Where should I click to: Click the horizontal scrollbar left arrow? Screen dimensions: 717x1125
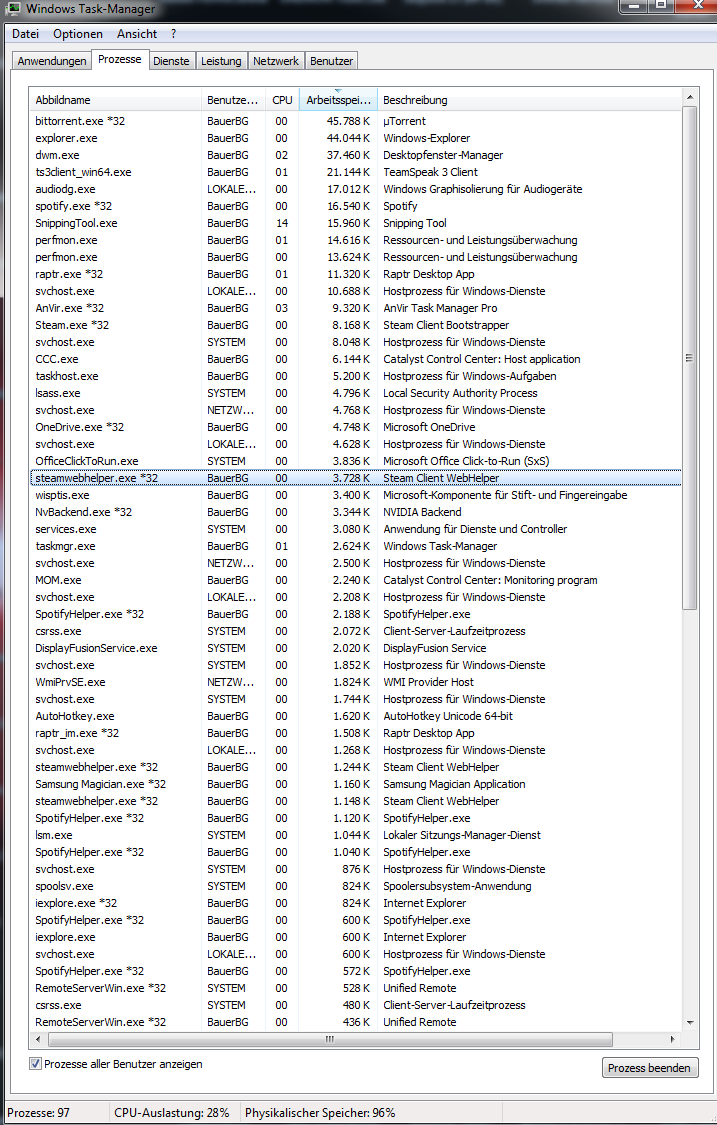pos(37,1039)
